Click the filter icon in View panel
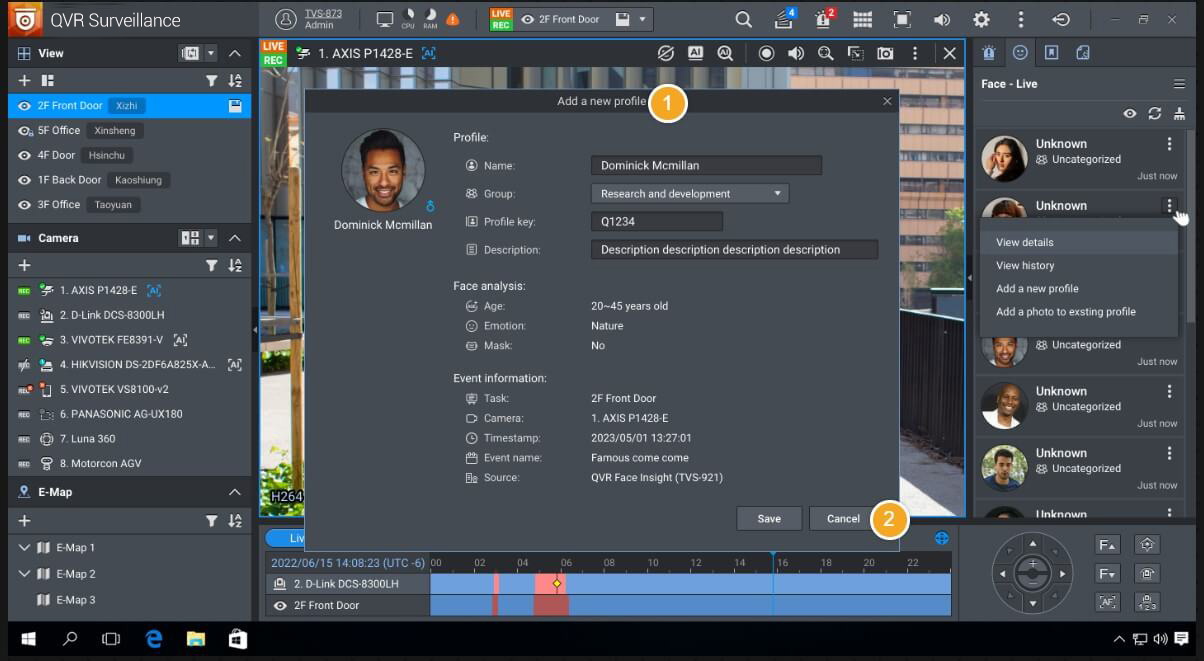The image size is (1204, 661). pyautogui.click(x=211, y=80)
